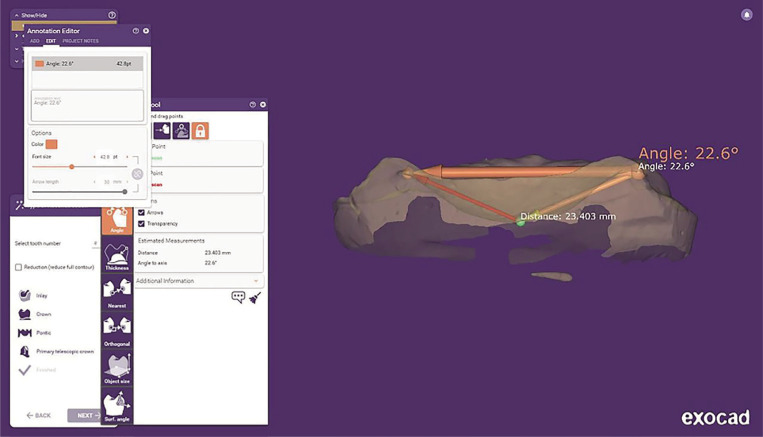Collapse the Show/Hide panel
This screenshot has height=437, width=763.
click(16, 15)
